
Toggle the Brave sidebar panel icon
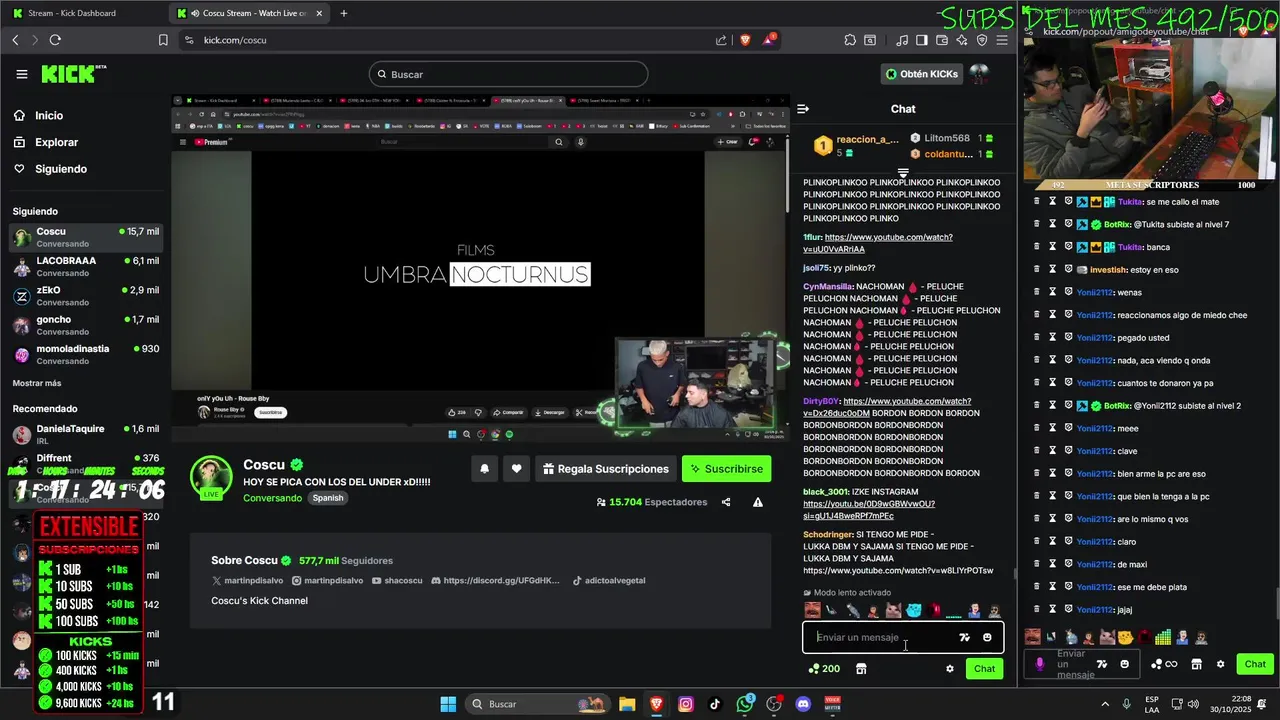tap(922, 40)
